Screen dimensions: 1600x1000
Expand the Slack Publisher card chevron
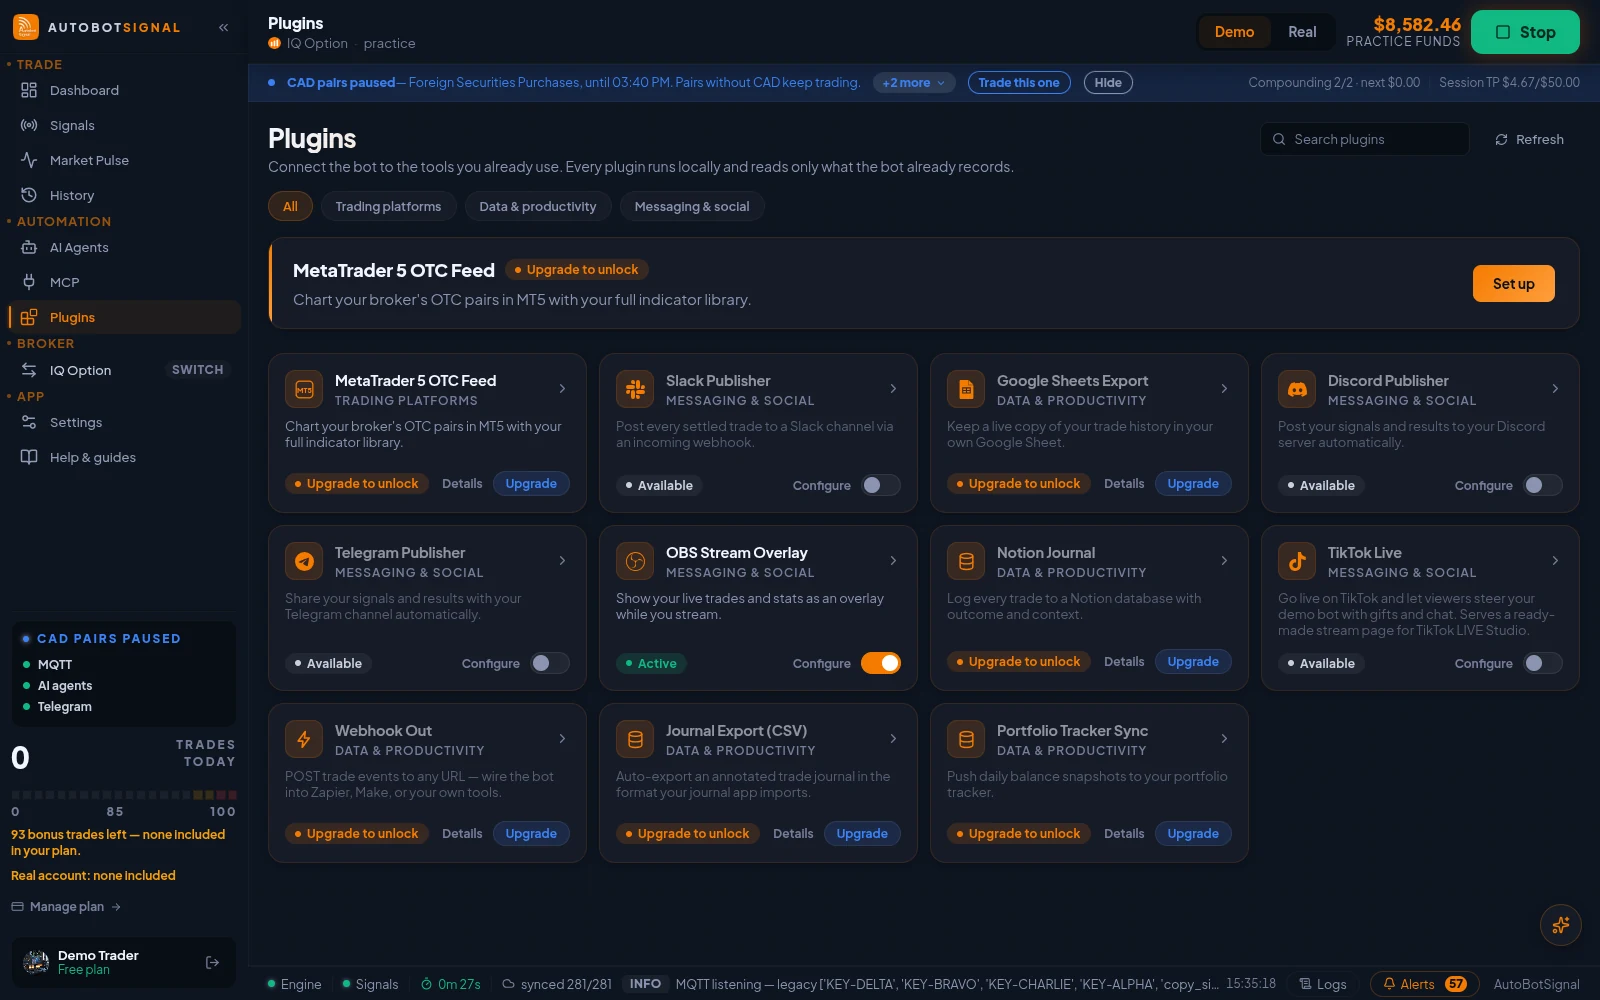[x=893, y=388]
